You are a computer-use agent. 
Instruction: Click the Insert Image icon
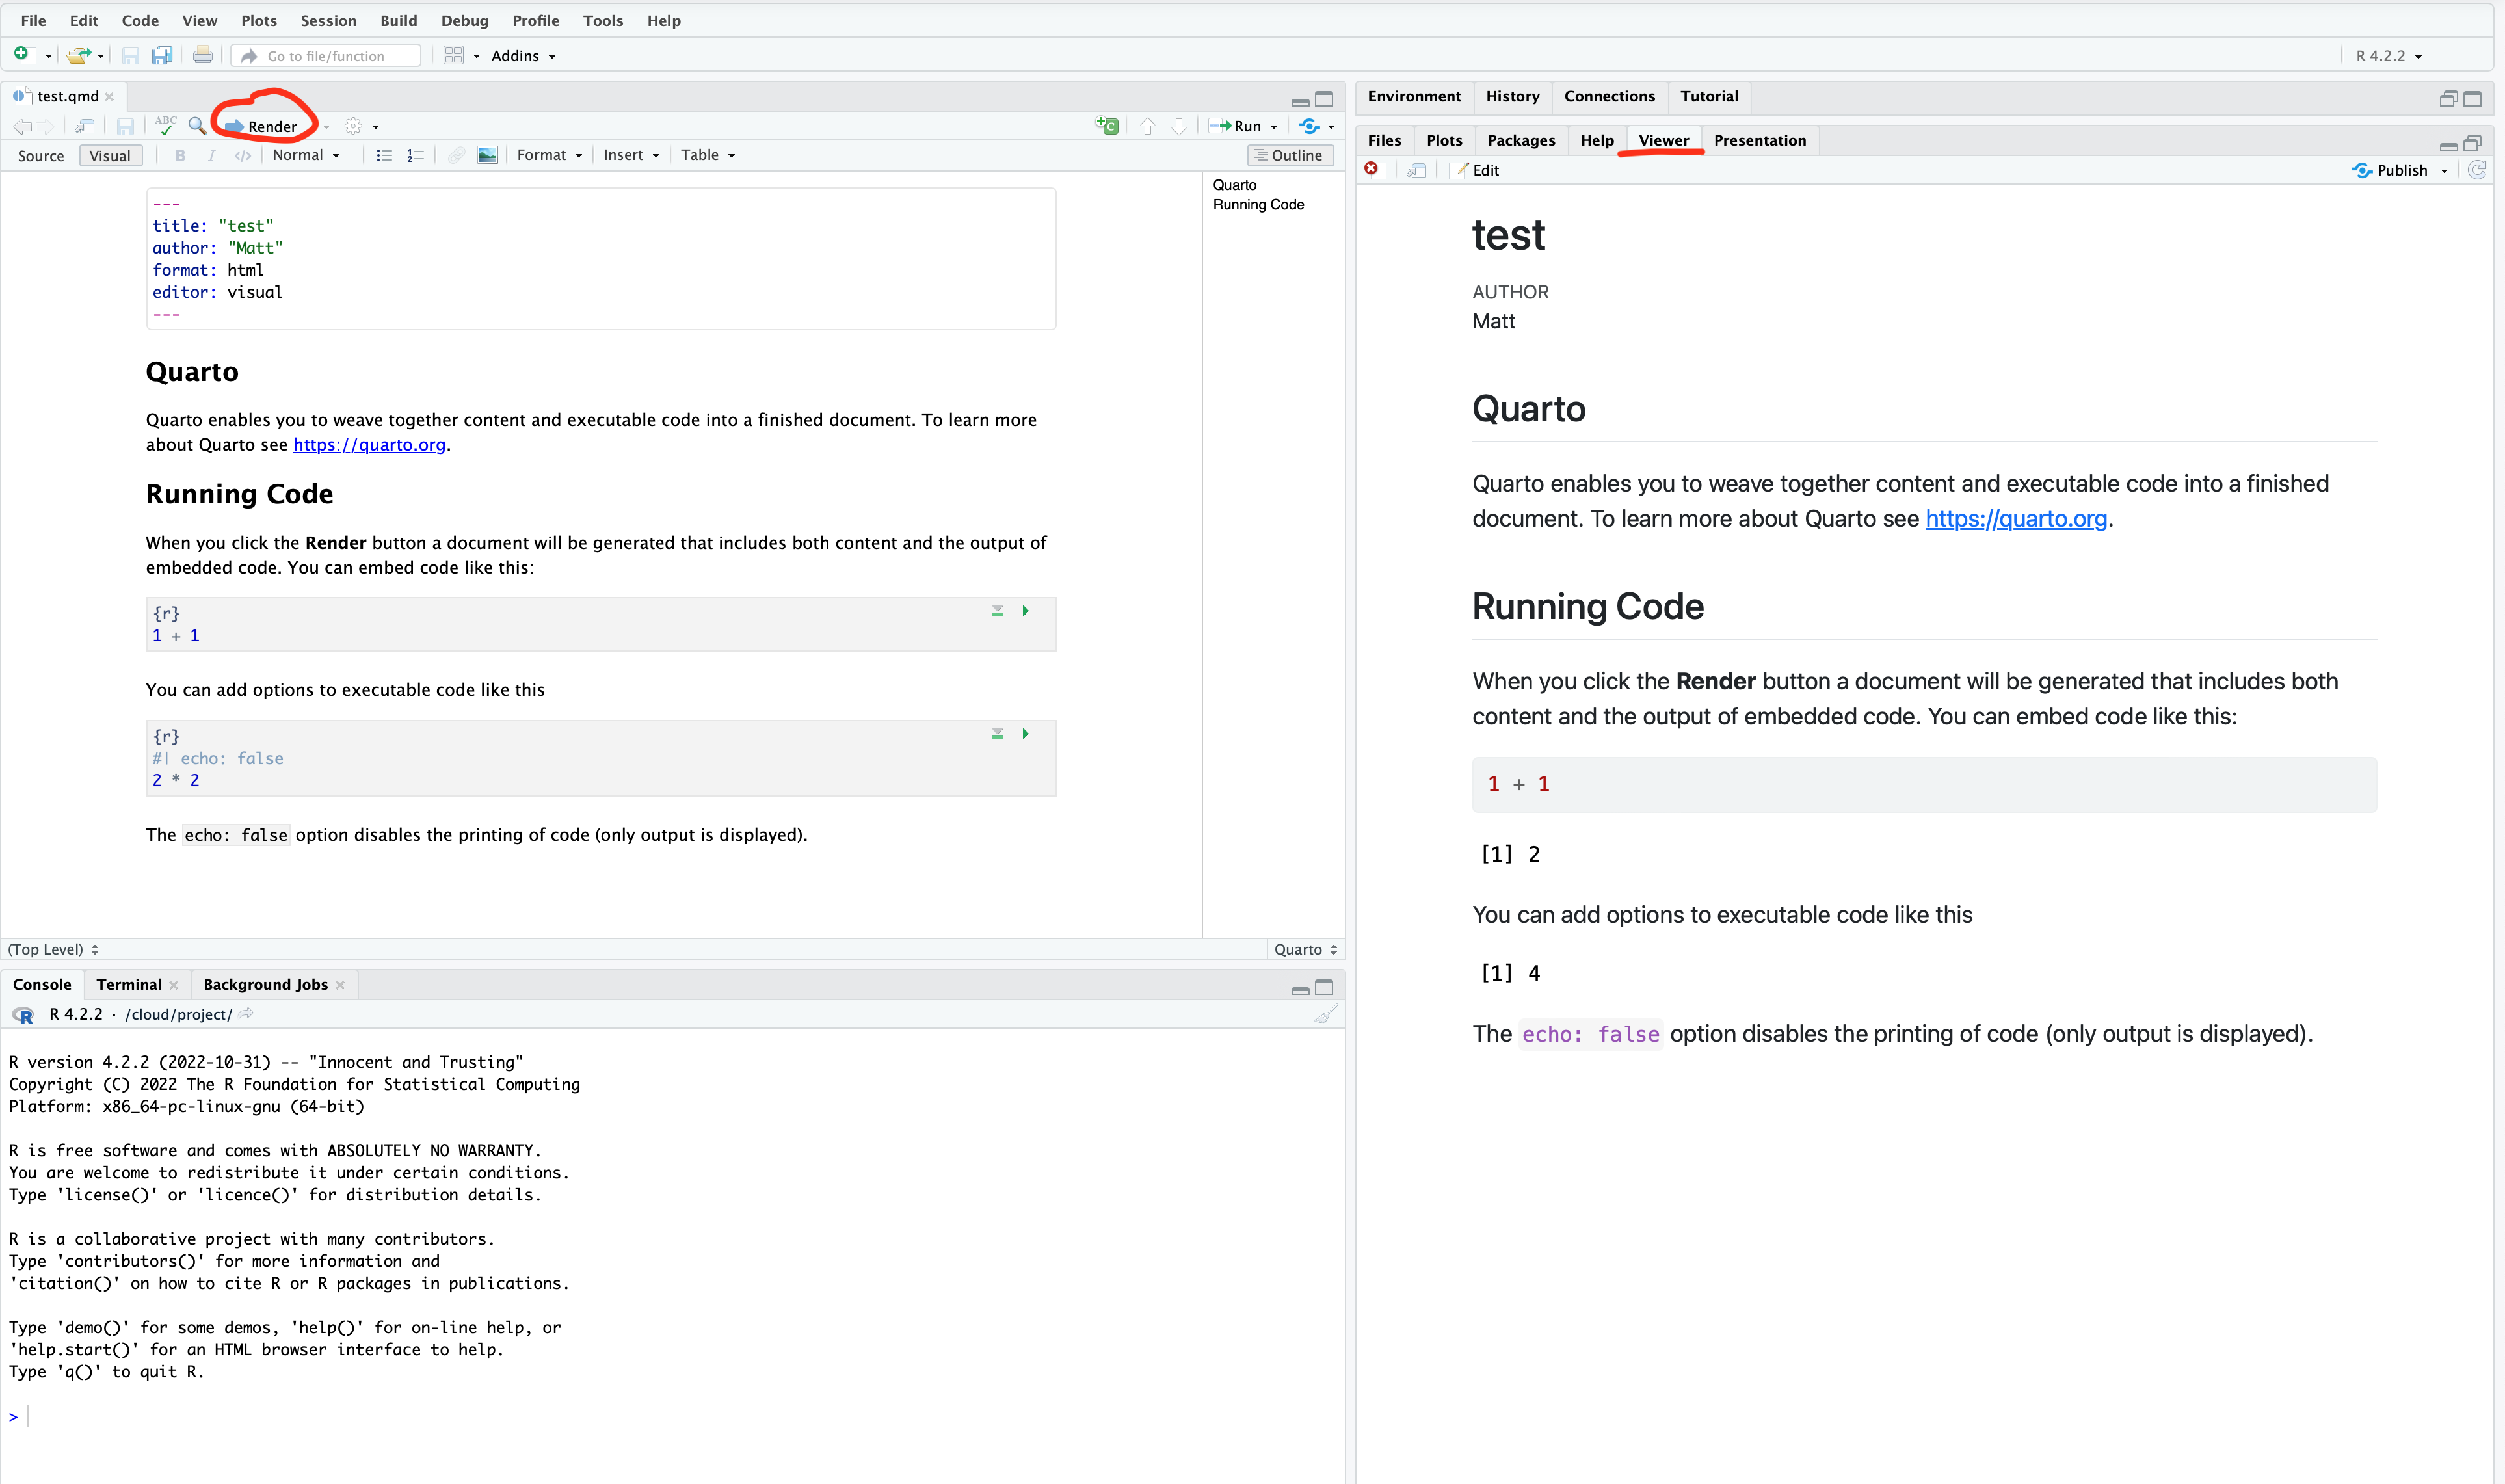point(488,155)
